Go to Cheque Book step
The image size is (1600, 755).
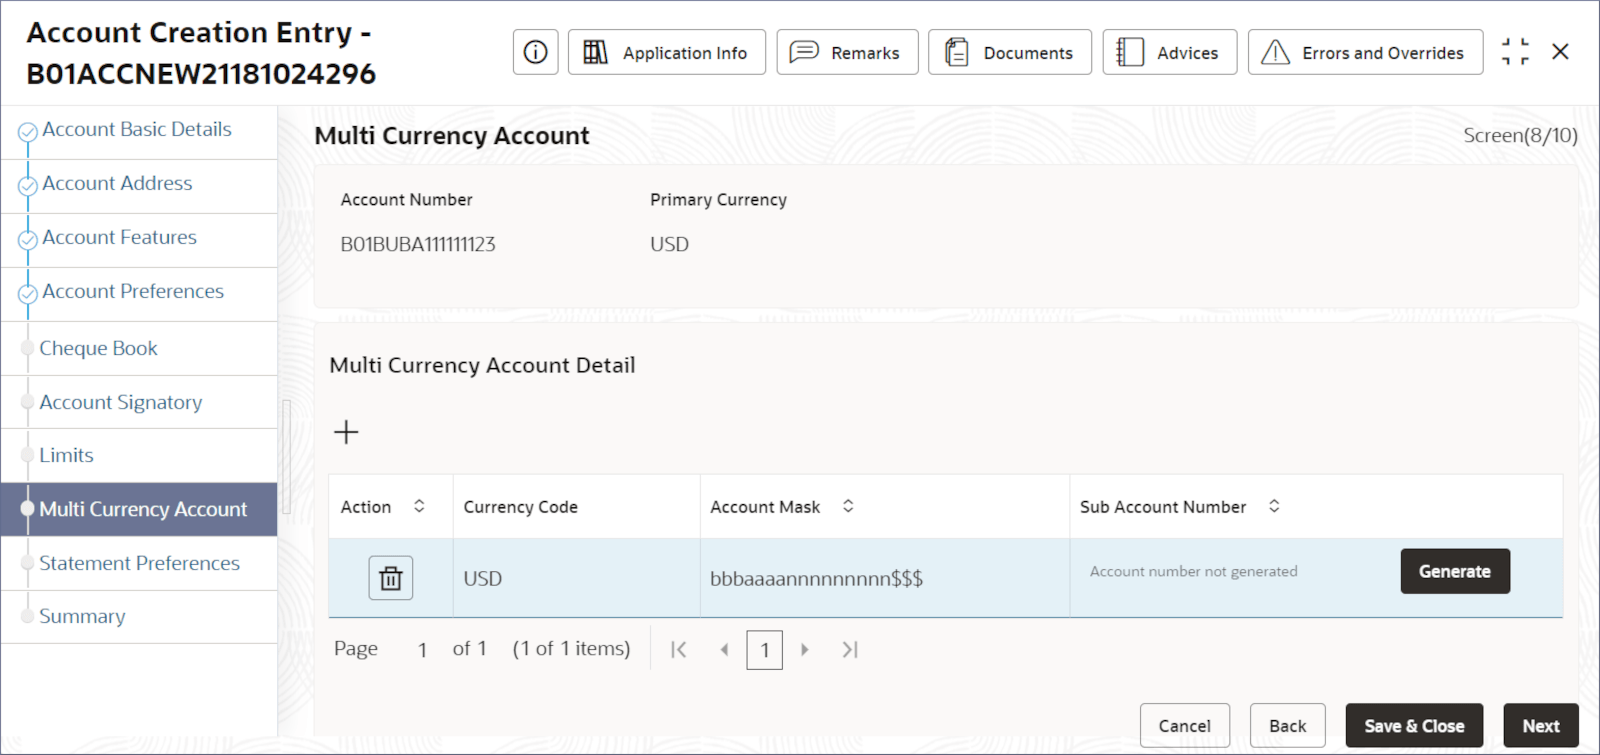tap(98, 349)
